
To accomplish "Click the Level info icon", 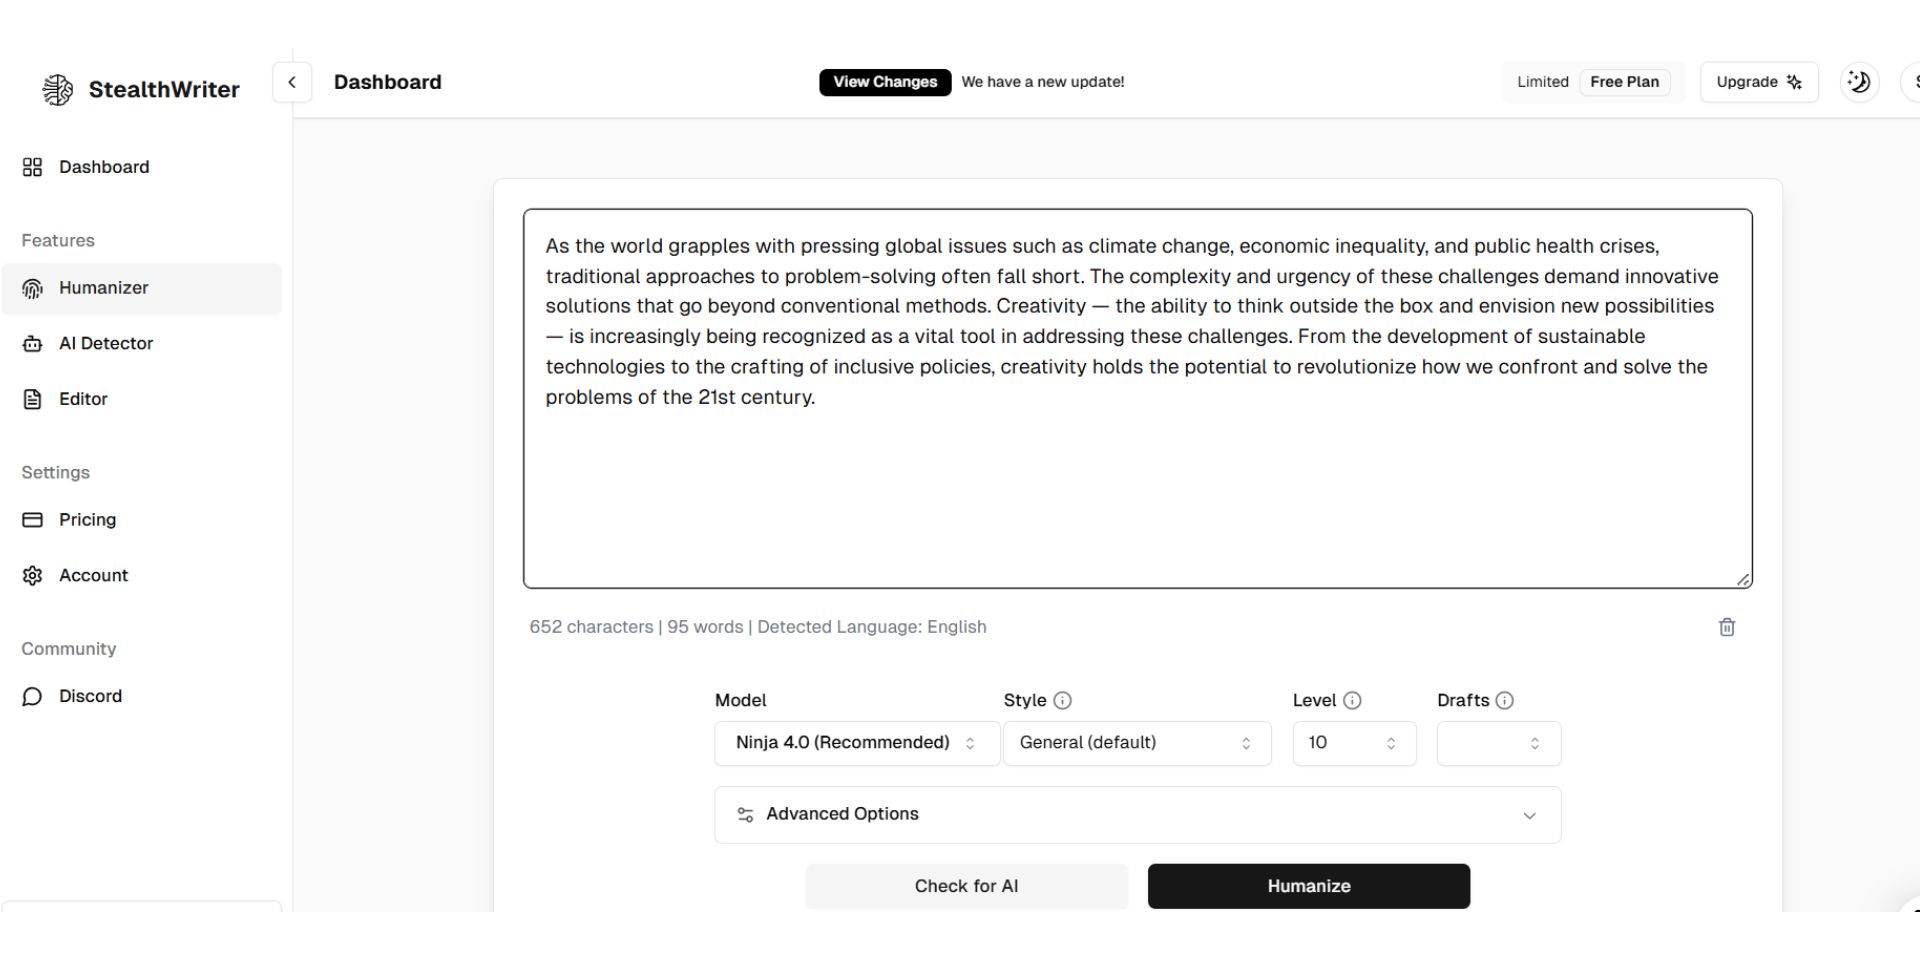I will click(1353, 701).
